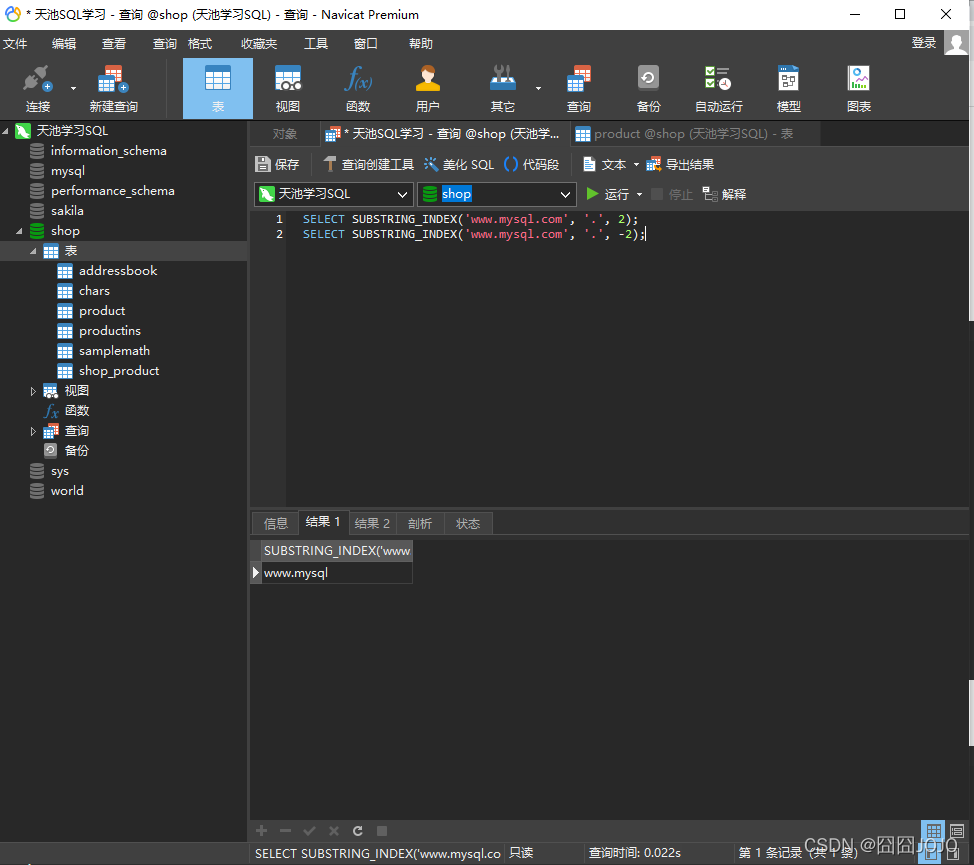Click line 2 of the SQL editor
The height and width of the screenshot is (865, 974).
point(473,234)
